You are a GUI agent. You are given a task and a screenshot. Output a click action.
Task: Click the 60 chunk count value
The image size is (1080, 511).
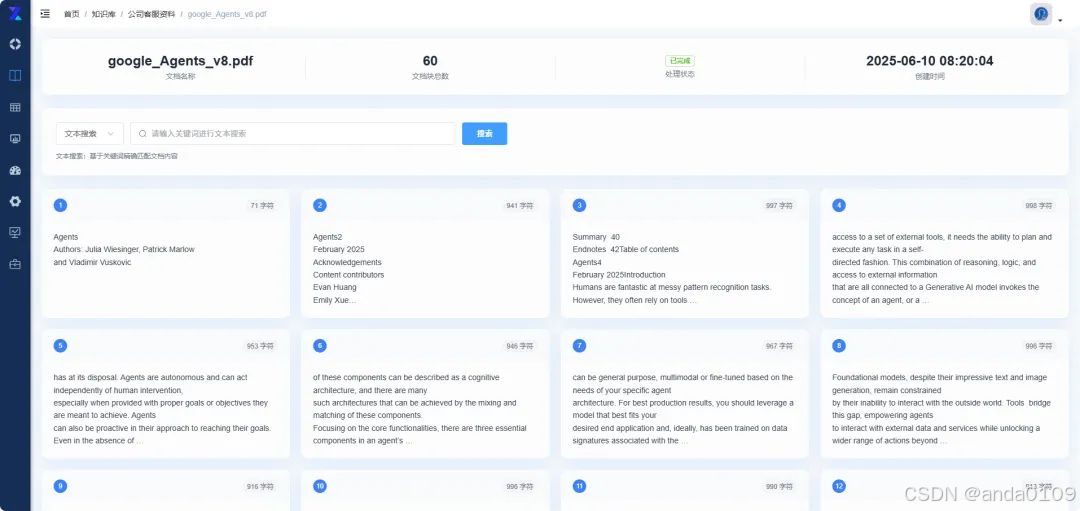click(430, 61)
